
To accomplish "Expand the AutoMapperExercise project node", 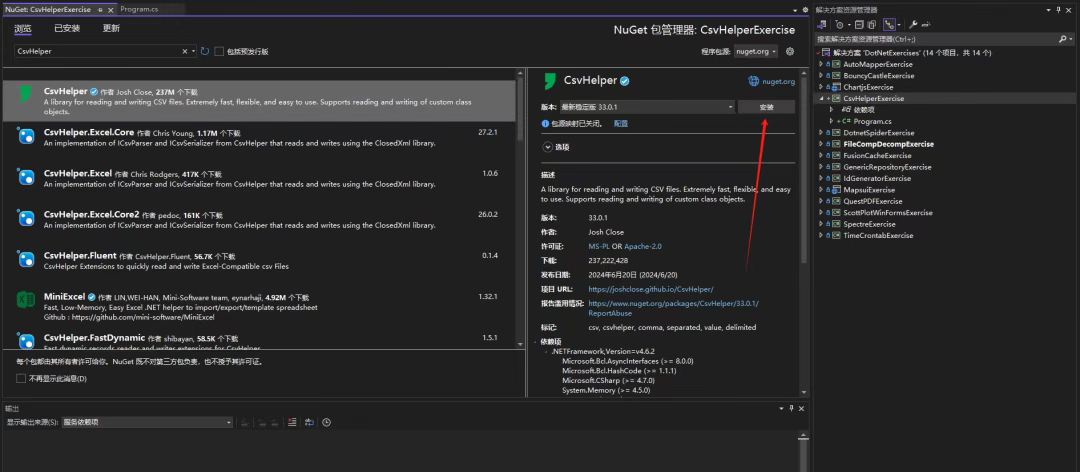I will 820,64.
